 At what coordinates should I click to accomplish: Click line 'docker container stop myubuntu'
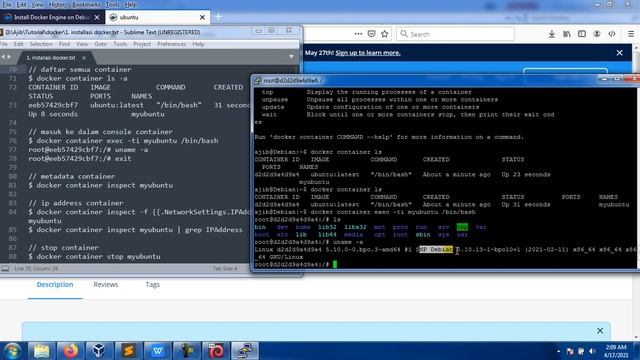tap(94, 256)
